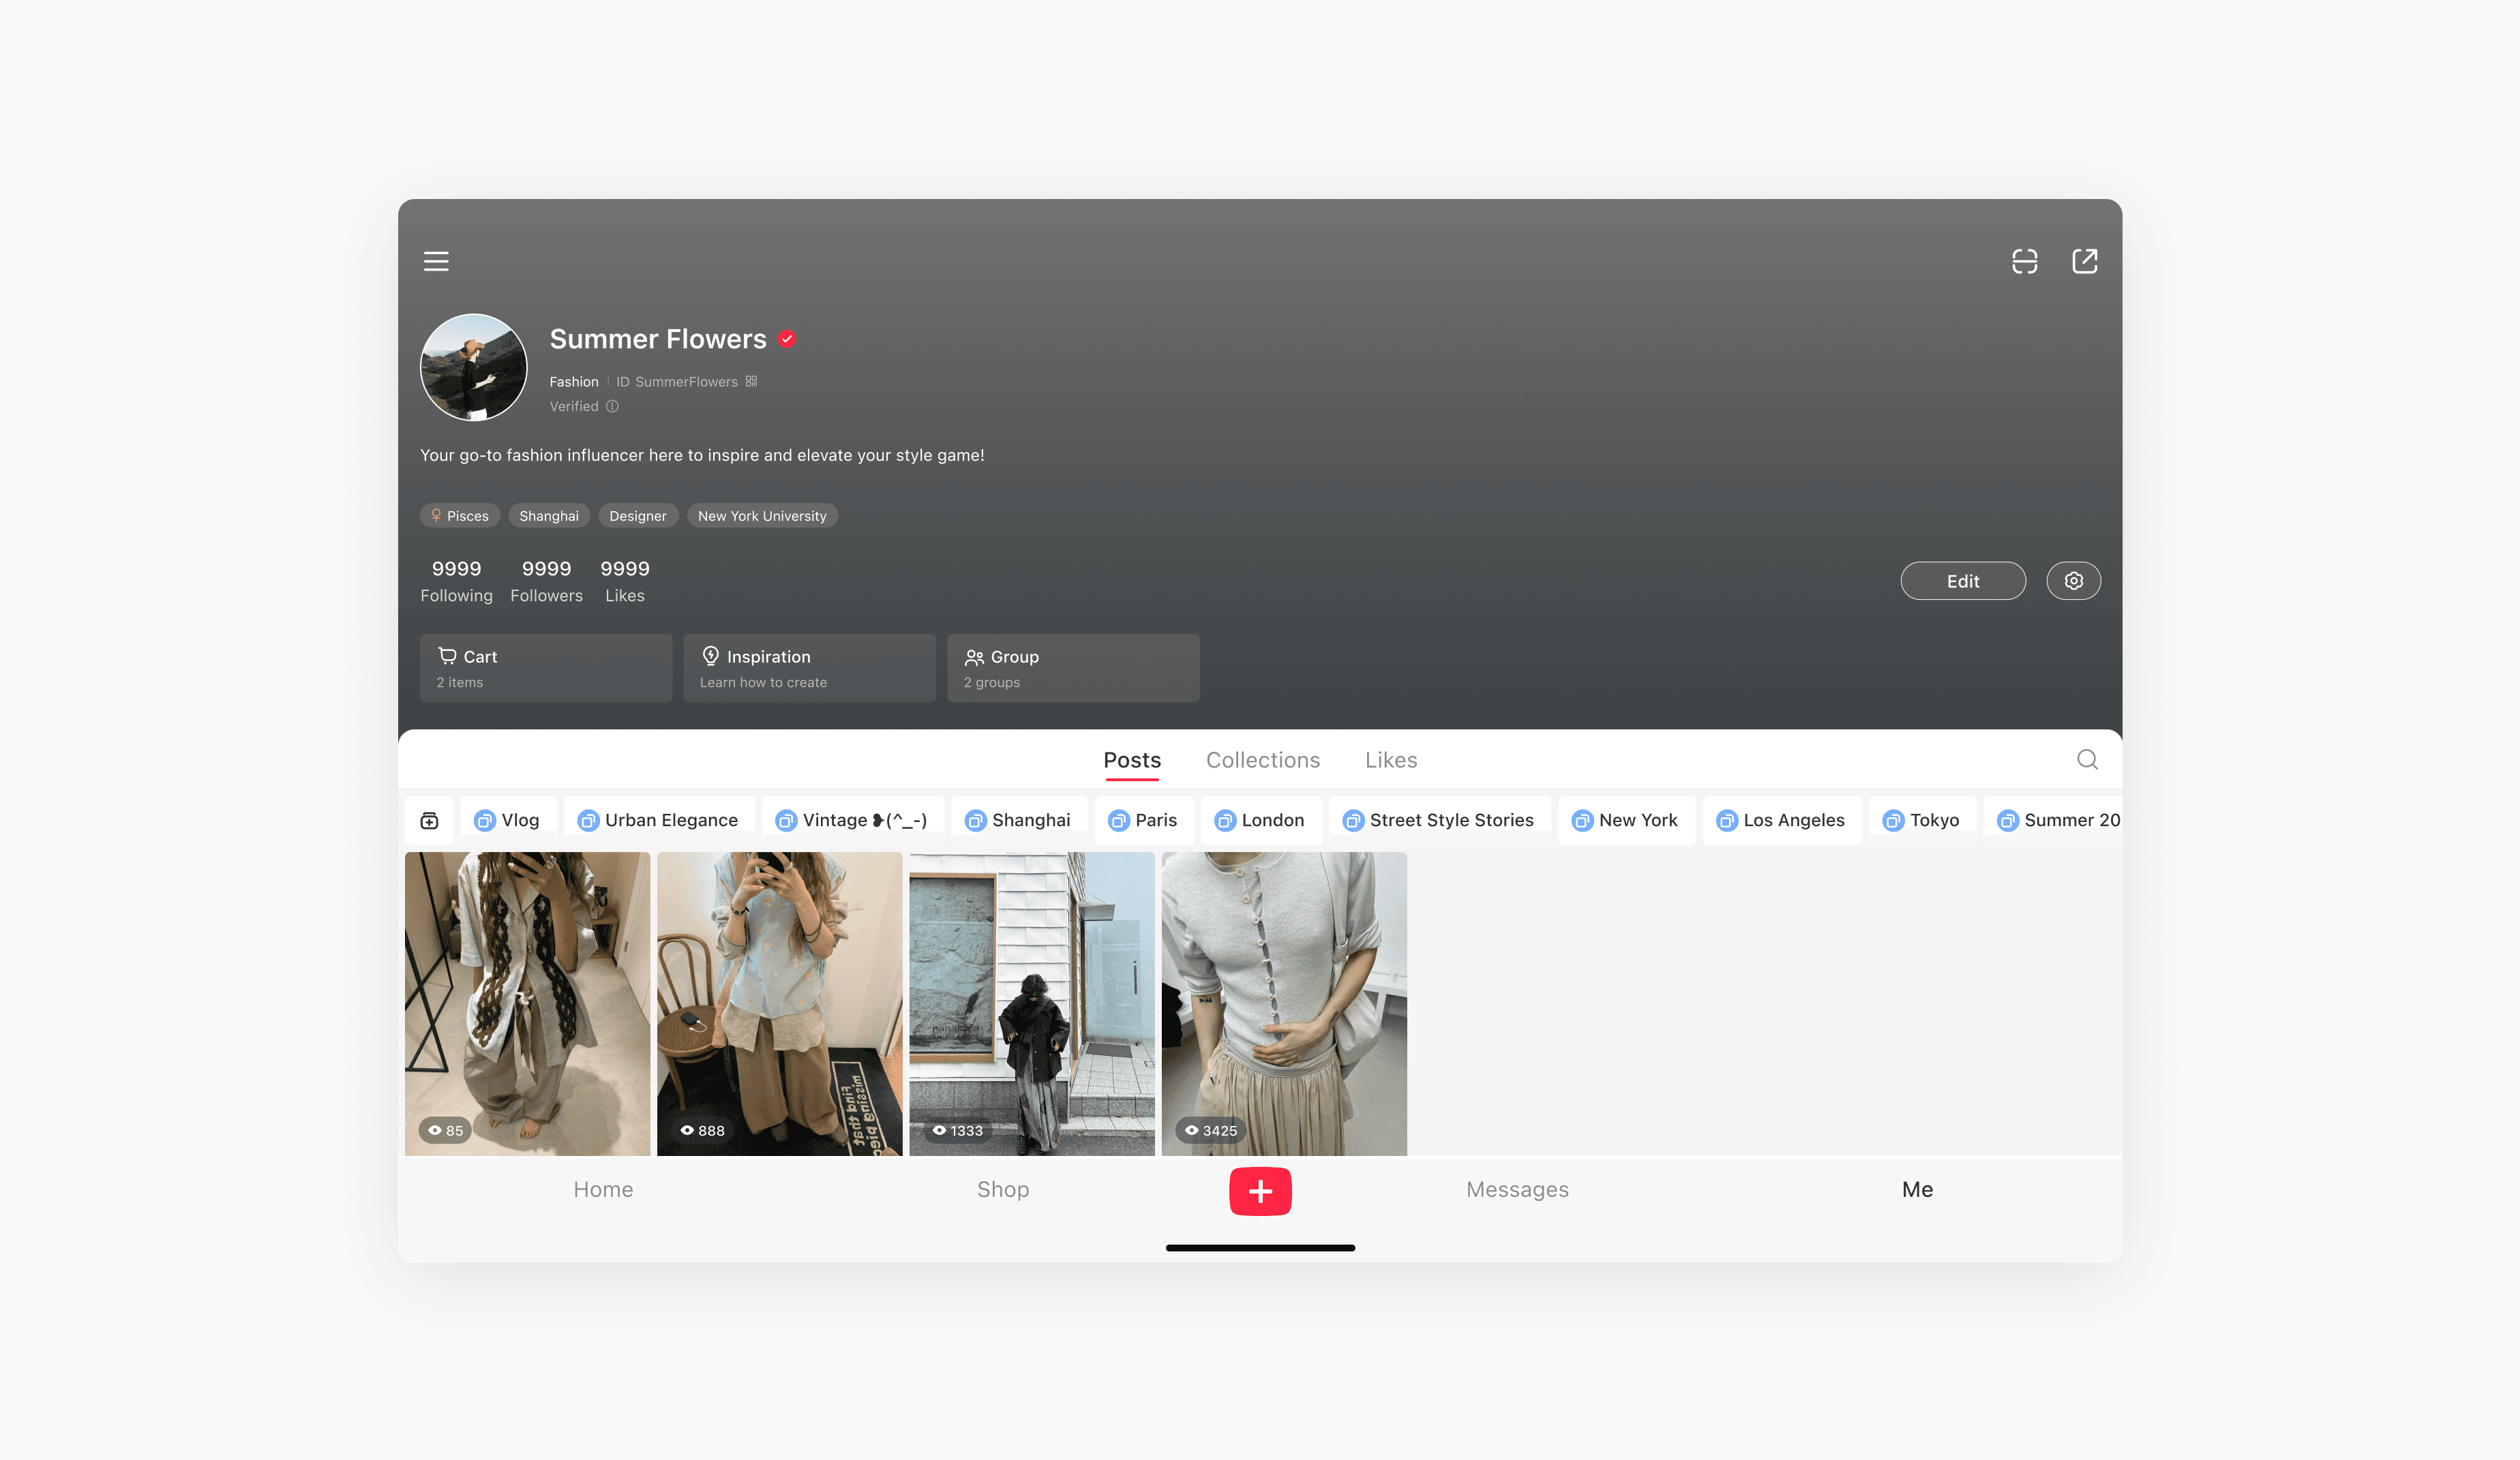Tap the scan QR code icon
2520x1460 pixels.
[x=2024, y=261]
